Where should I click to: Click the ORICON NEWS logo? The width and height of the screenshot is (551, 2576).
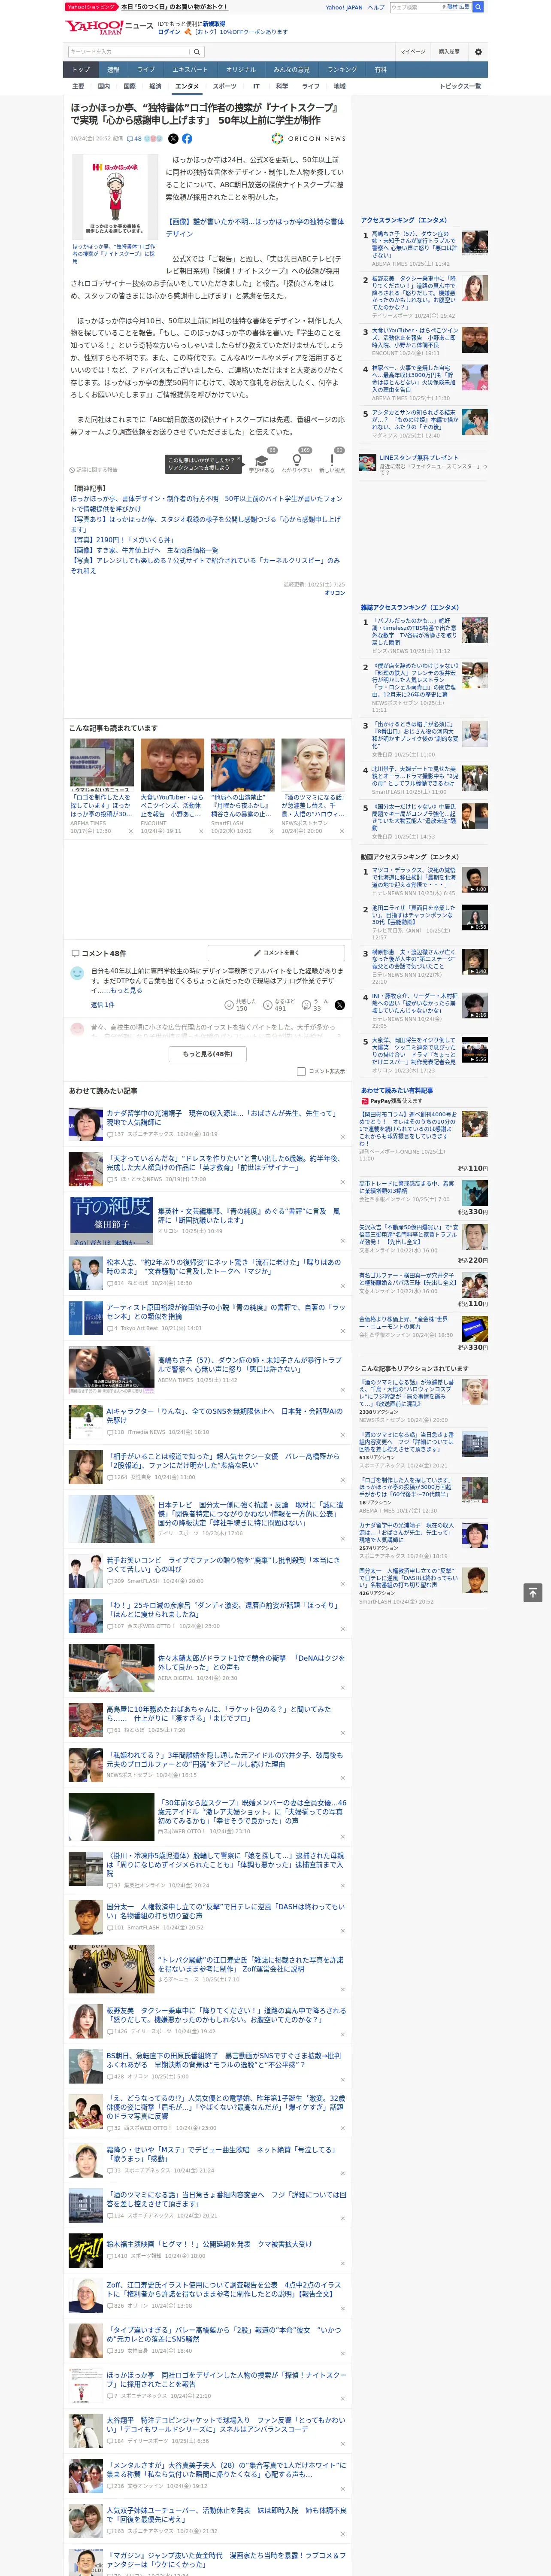[x=309, y=139]
